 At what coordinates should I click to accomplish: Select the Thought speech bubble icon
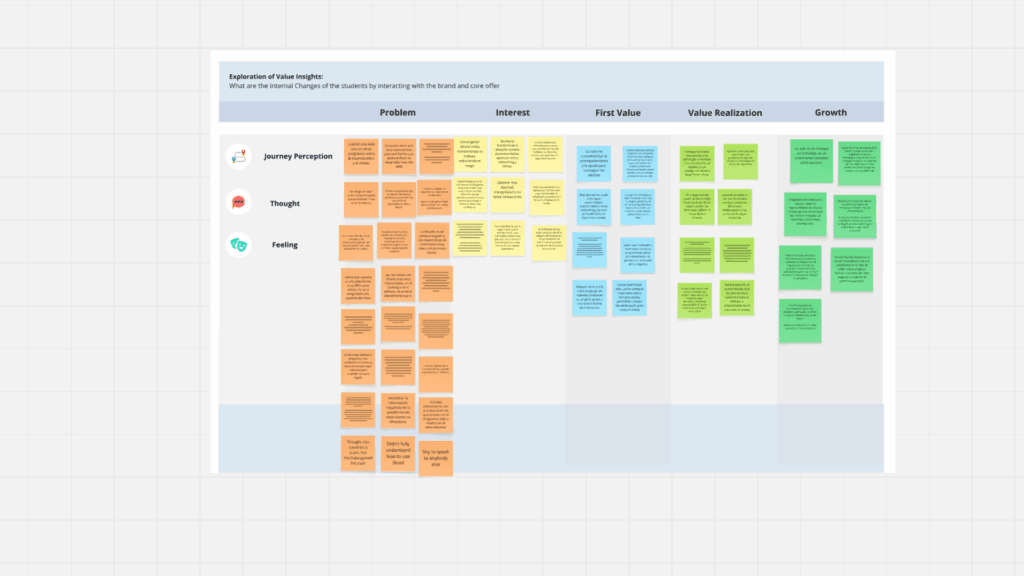click(x=238, y=202)
